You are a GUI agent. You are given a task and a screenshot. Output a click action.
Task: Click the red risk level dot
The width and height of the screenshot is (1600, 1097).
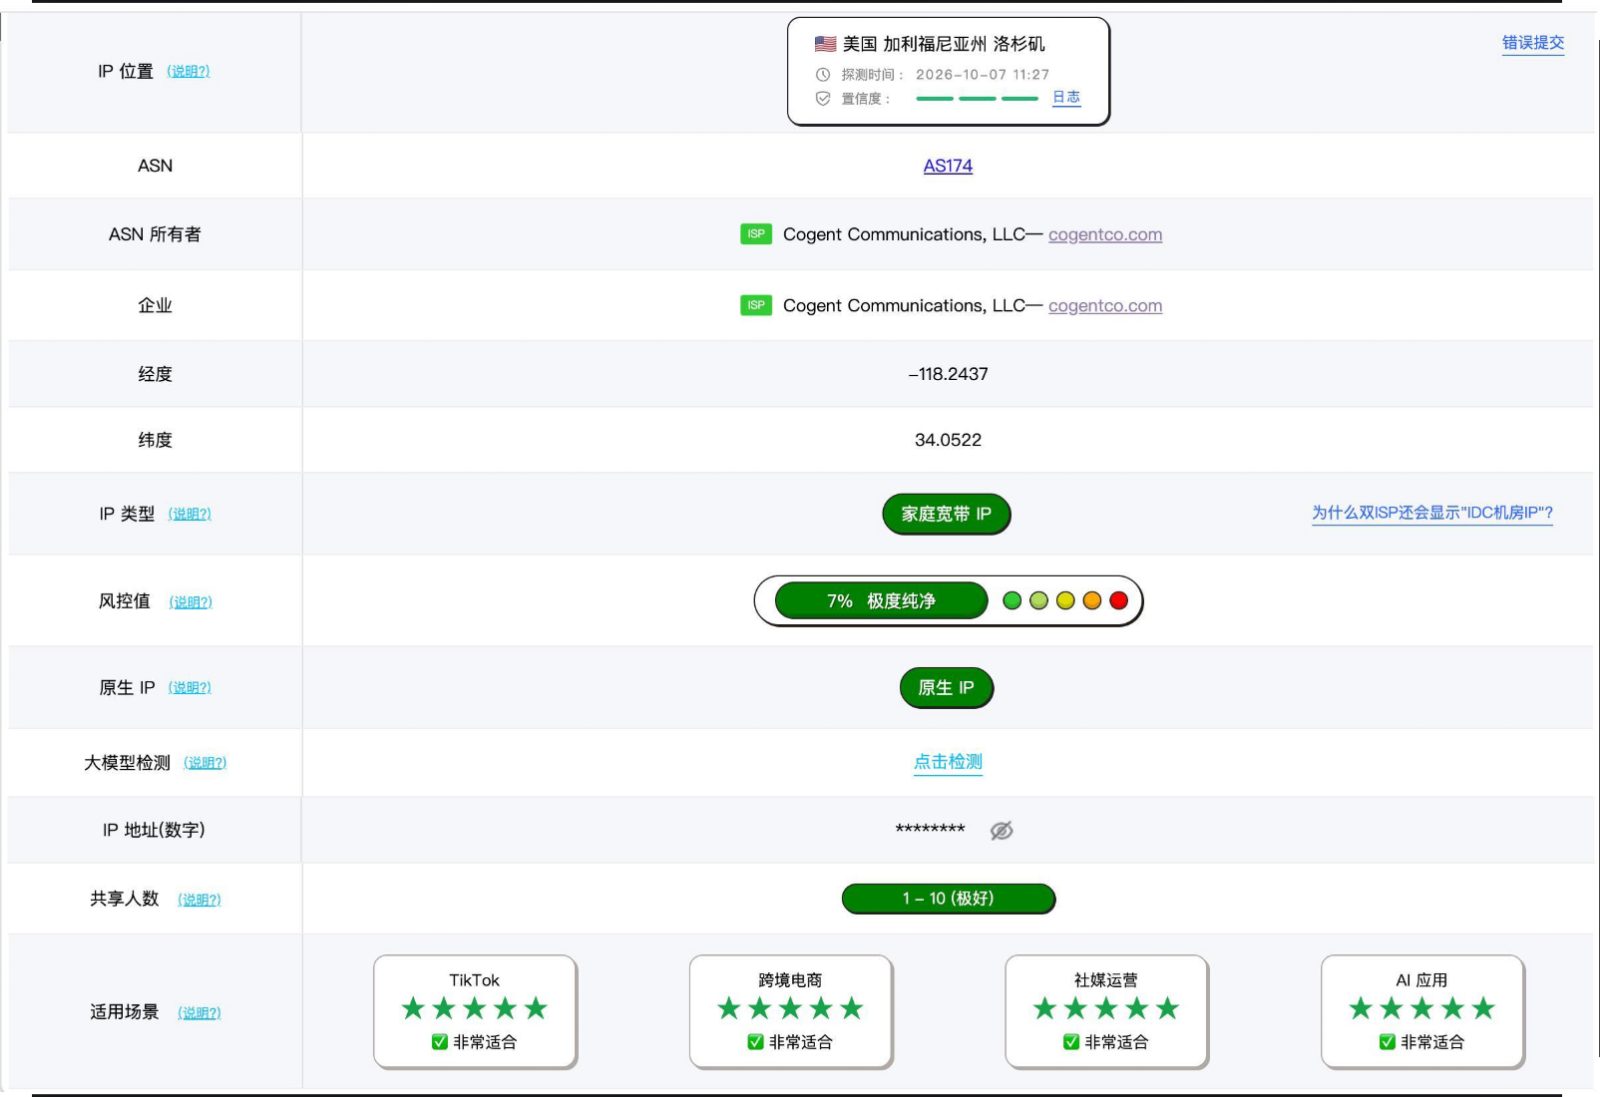[x=1119, y=600]
